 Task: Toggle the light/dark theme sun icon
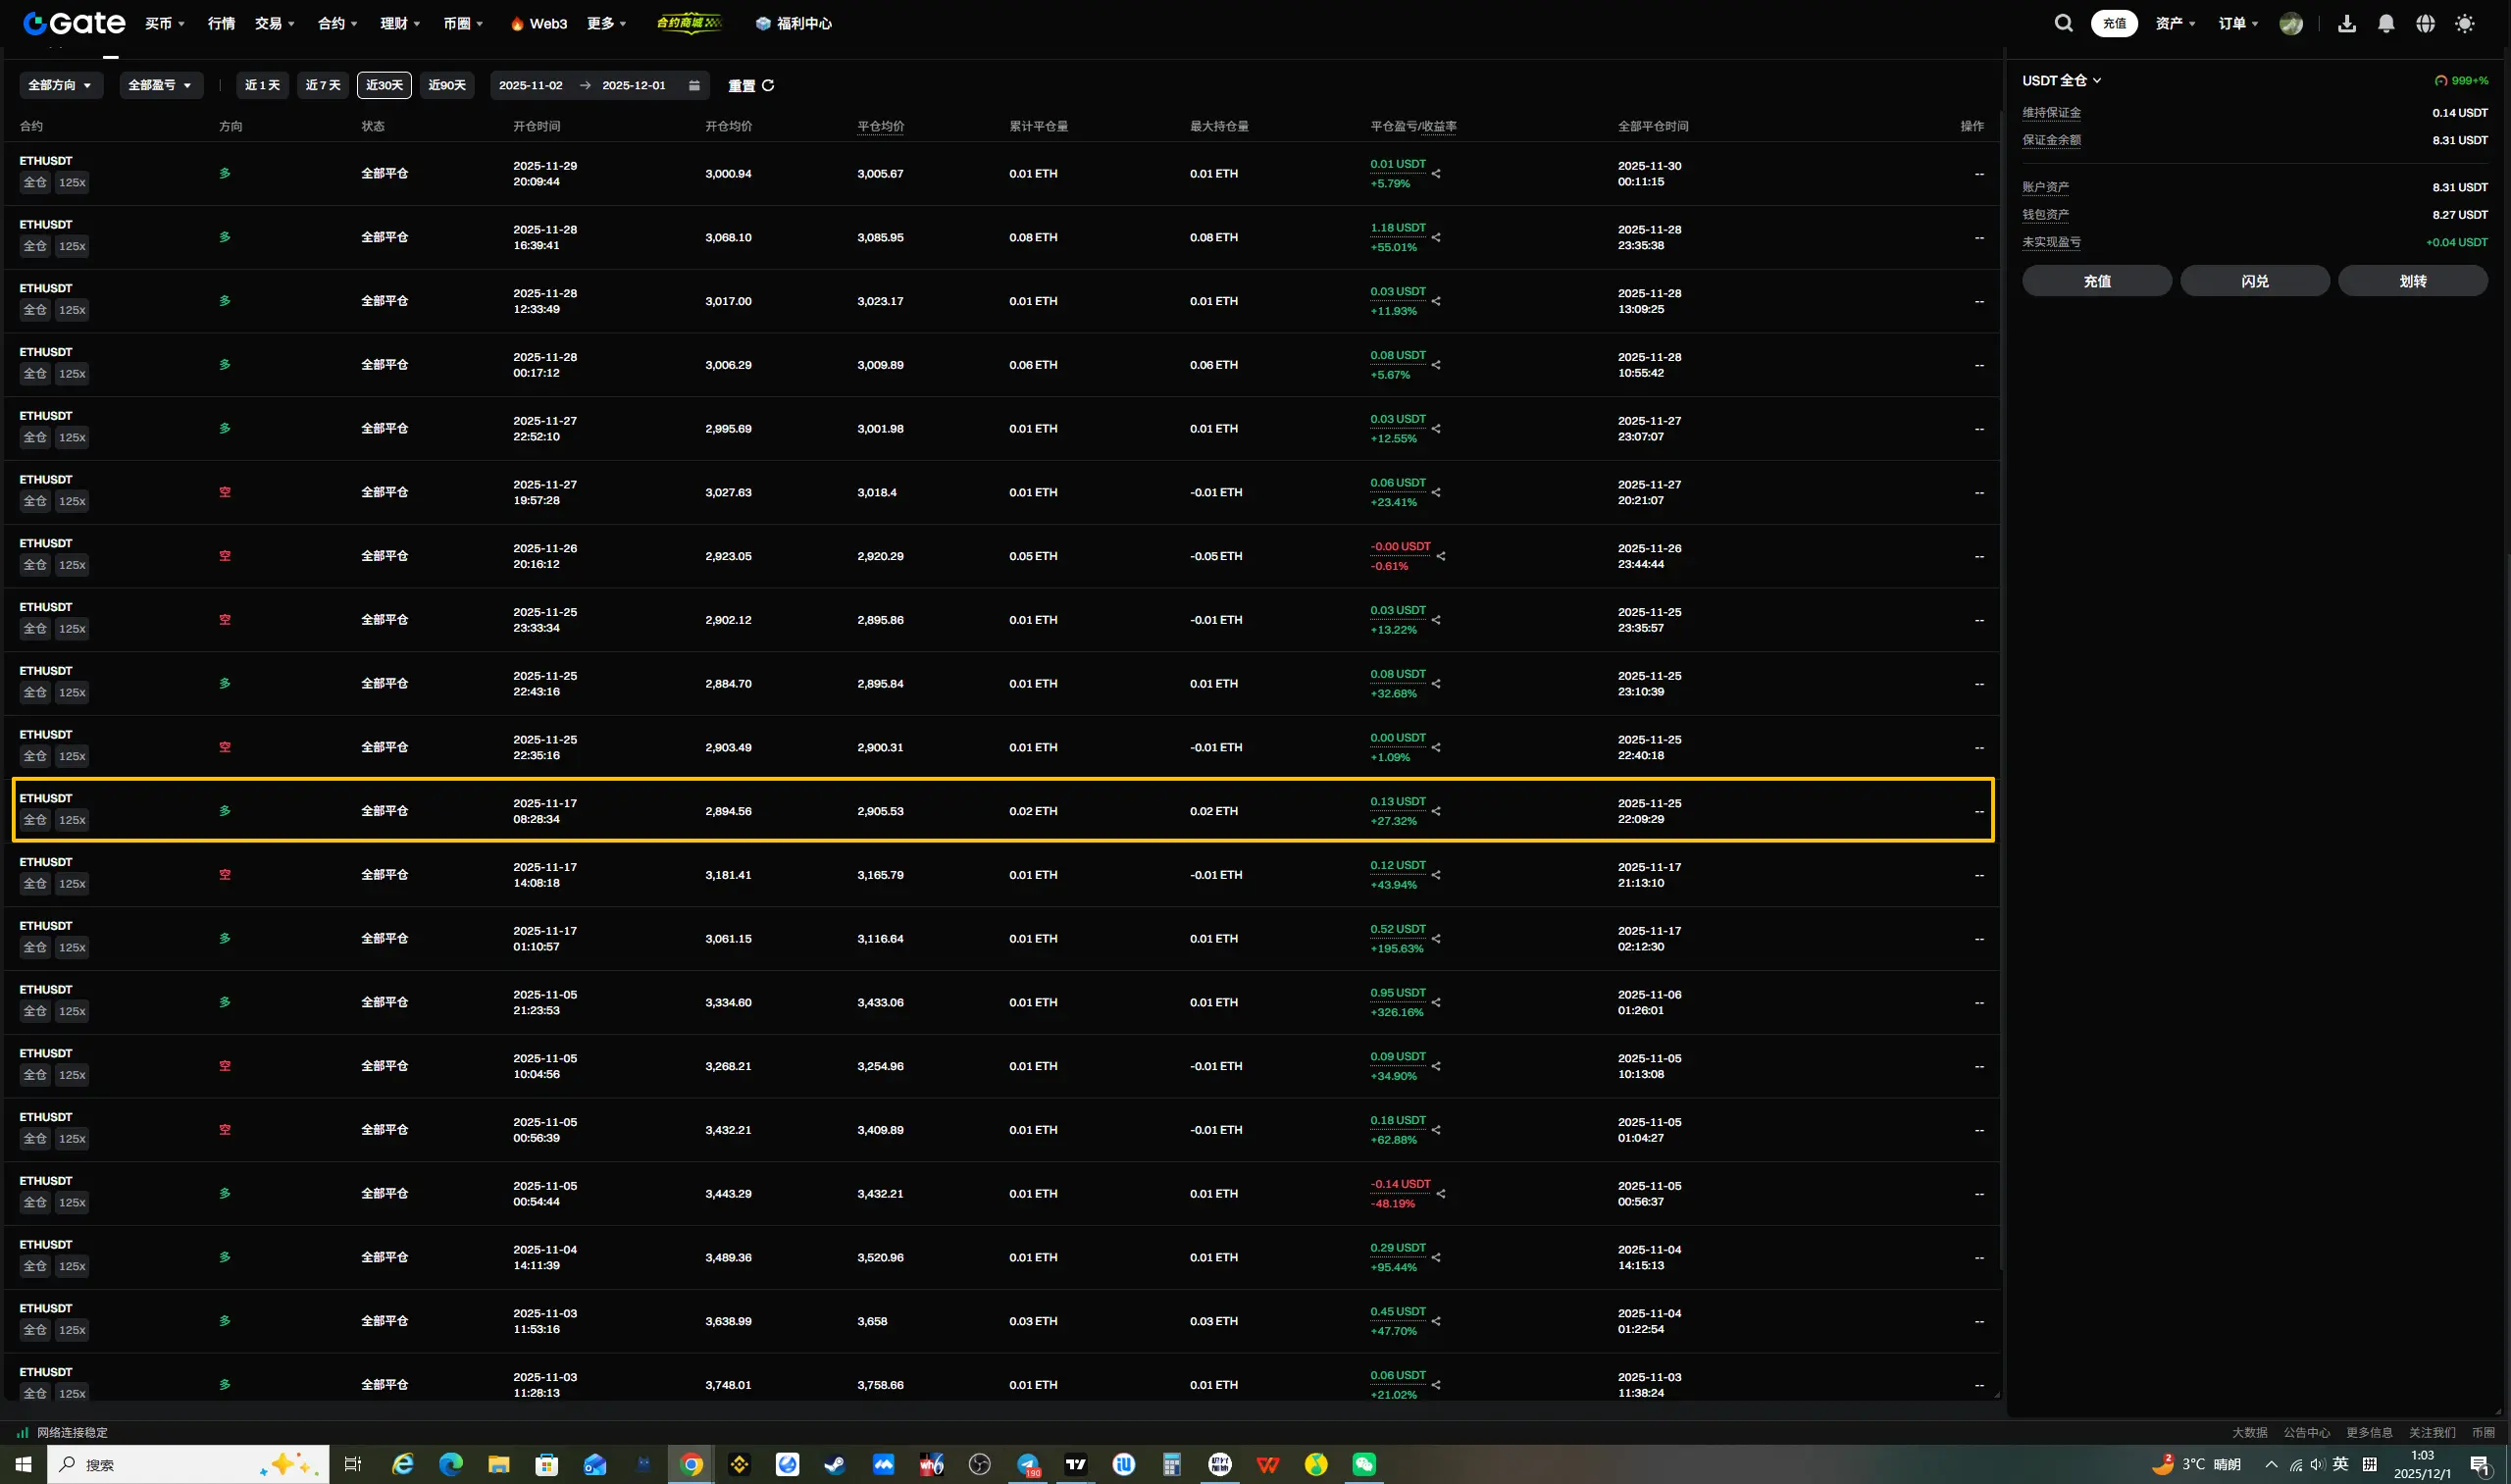[x=2464, y=23]
